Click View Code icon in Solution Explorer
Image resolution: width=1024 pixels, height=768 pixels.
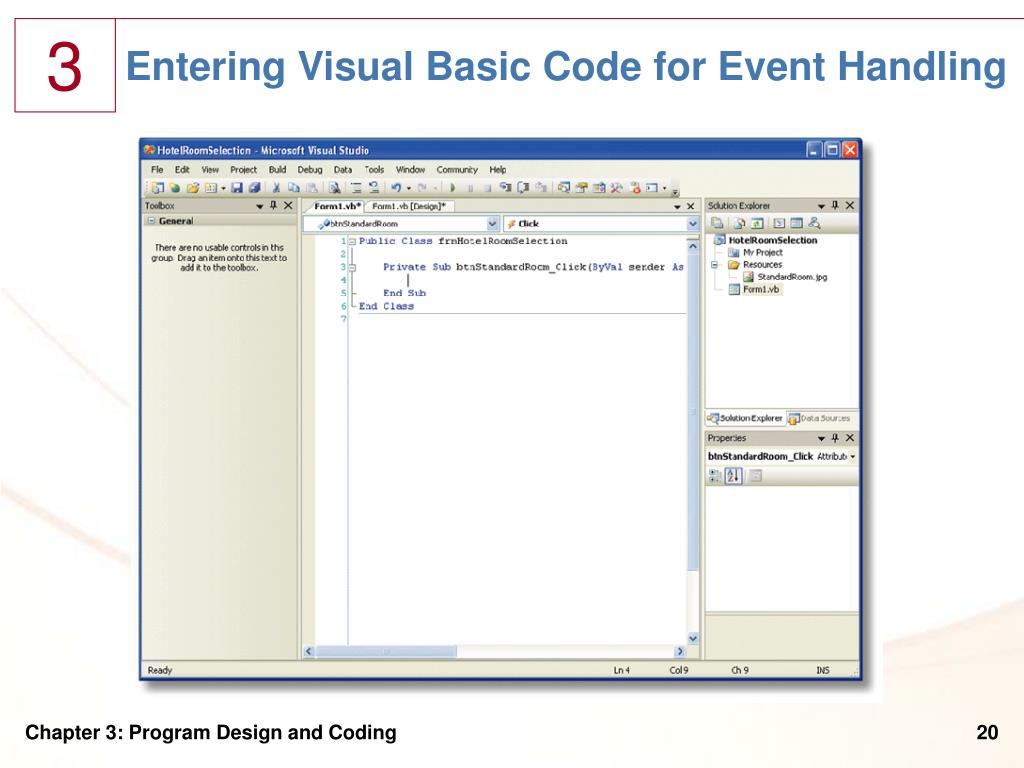pyautogui.click(x=779, y=223)
